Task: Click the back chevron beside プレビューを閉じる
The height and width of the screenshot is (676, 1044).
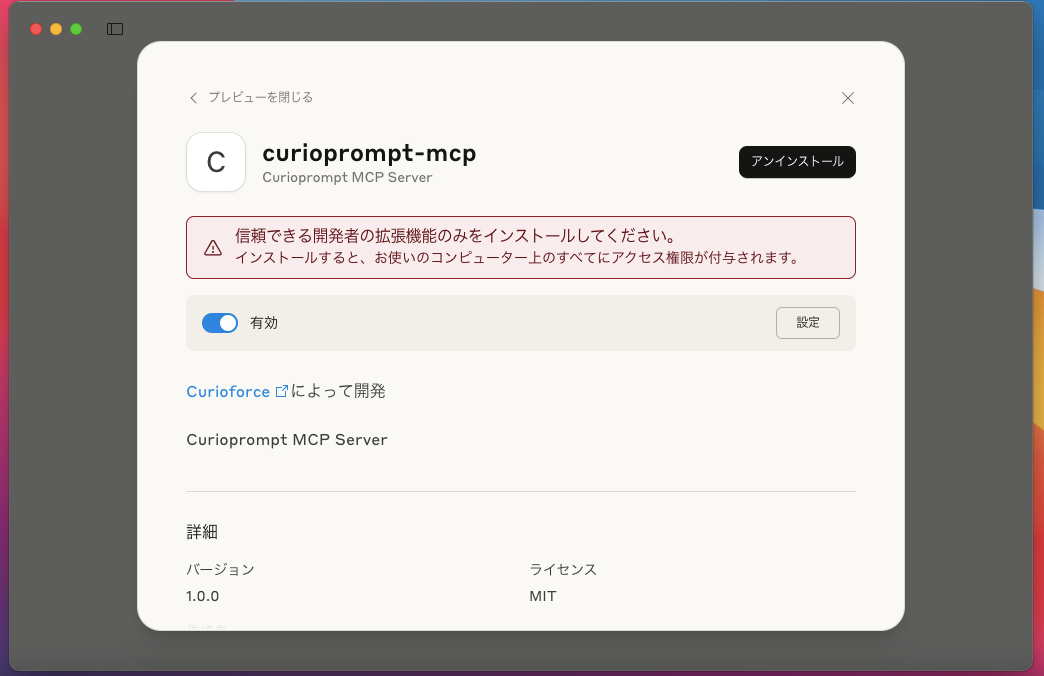Action: coord(193,98)
